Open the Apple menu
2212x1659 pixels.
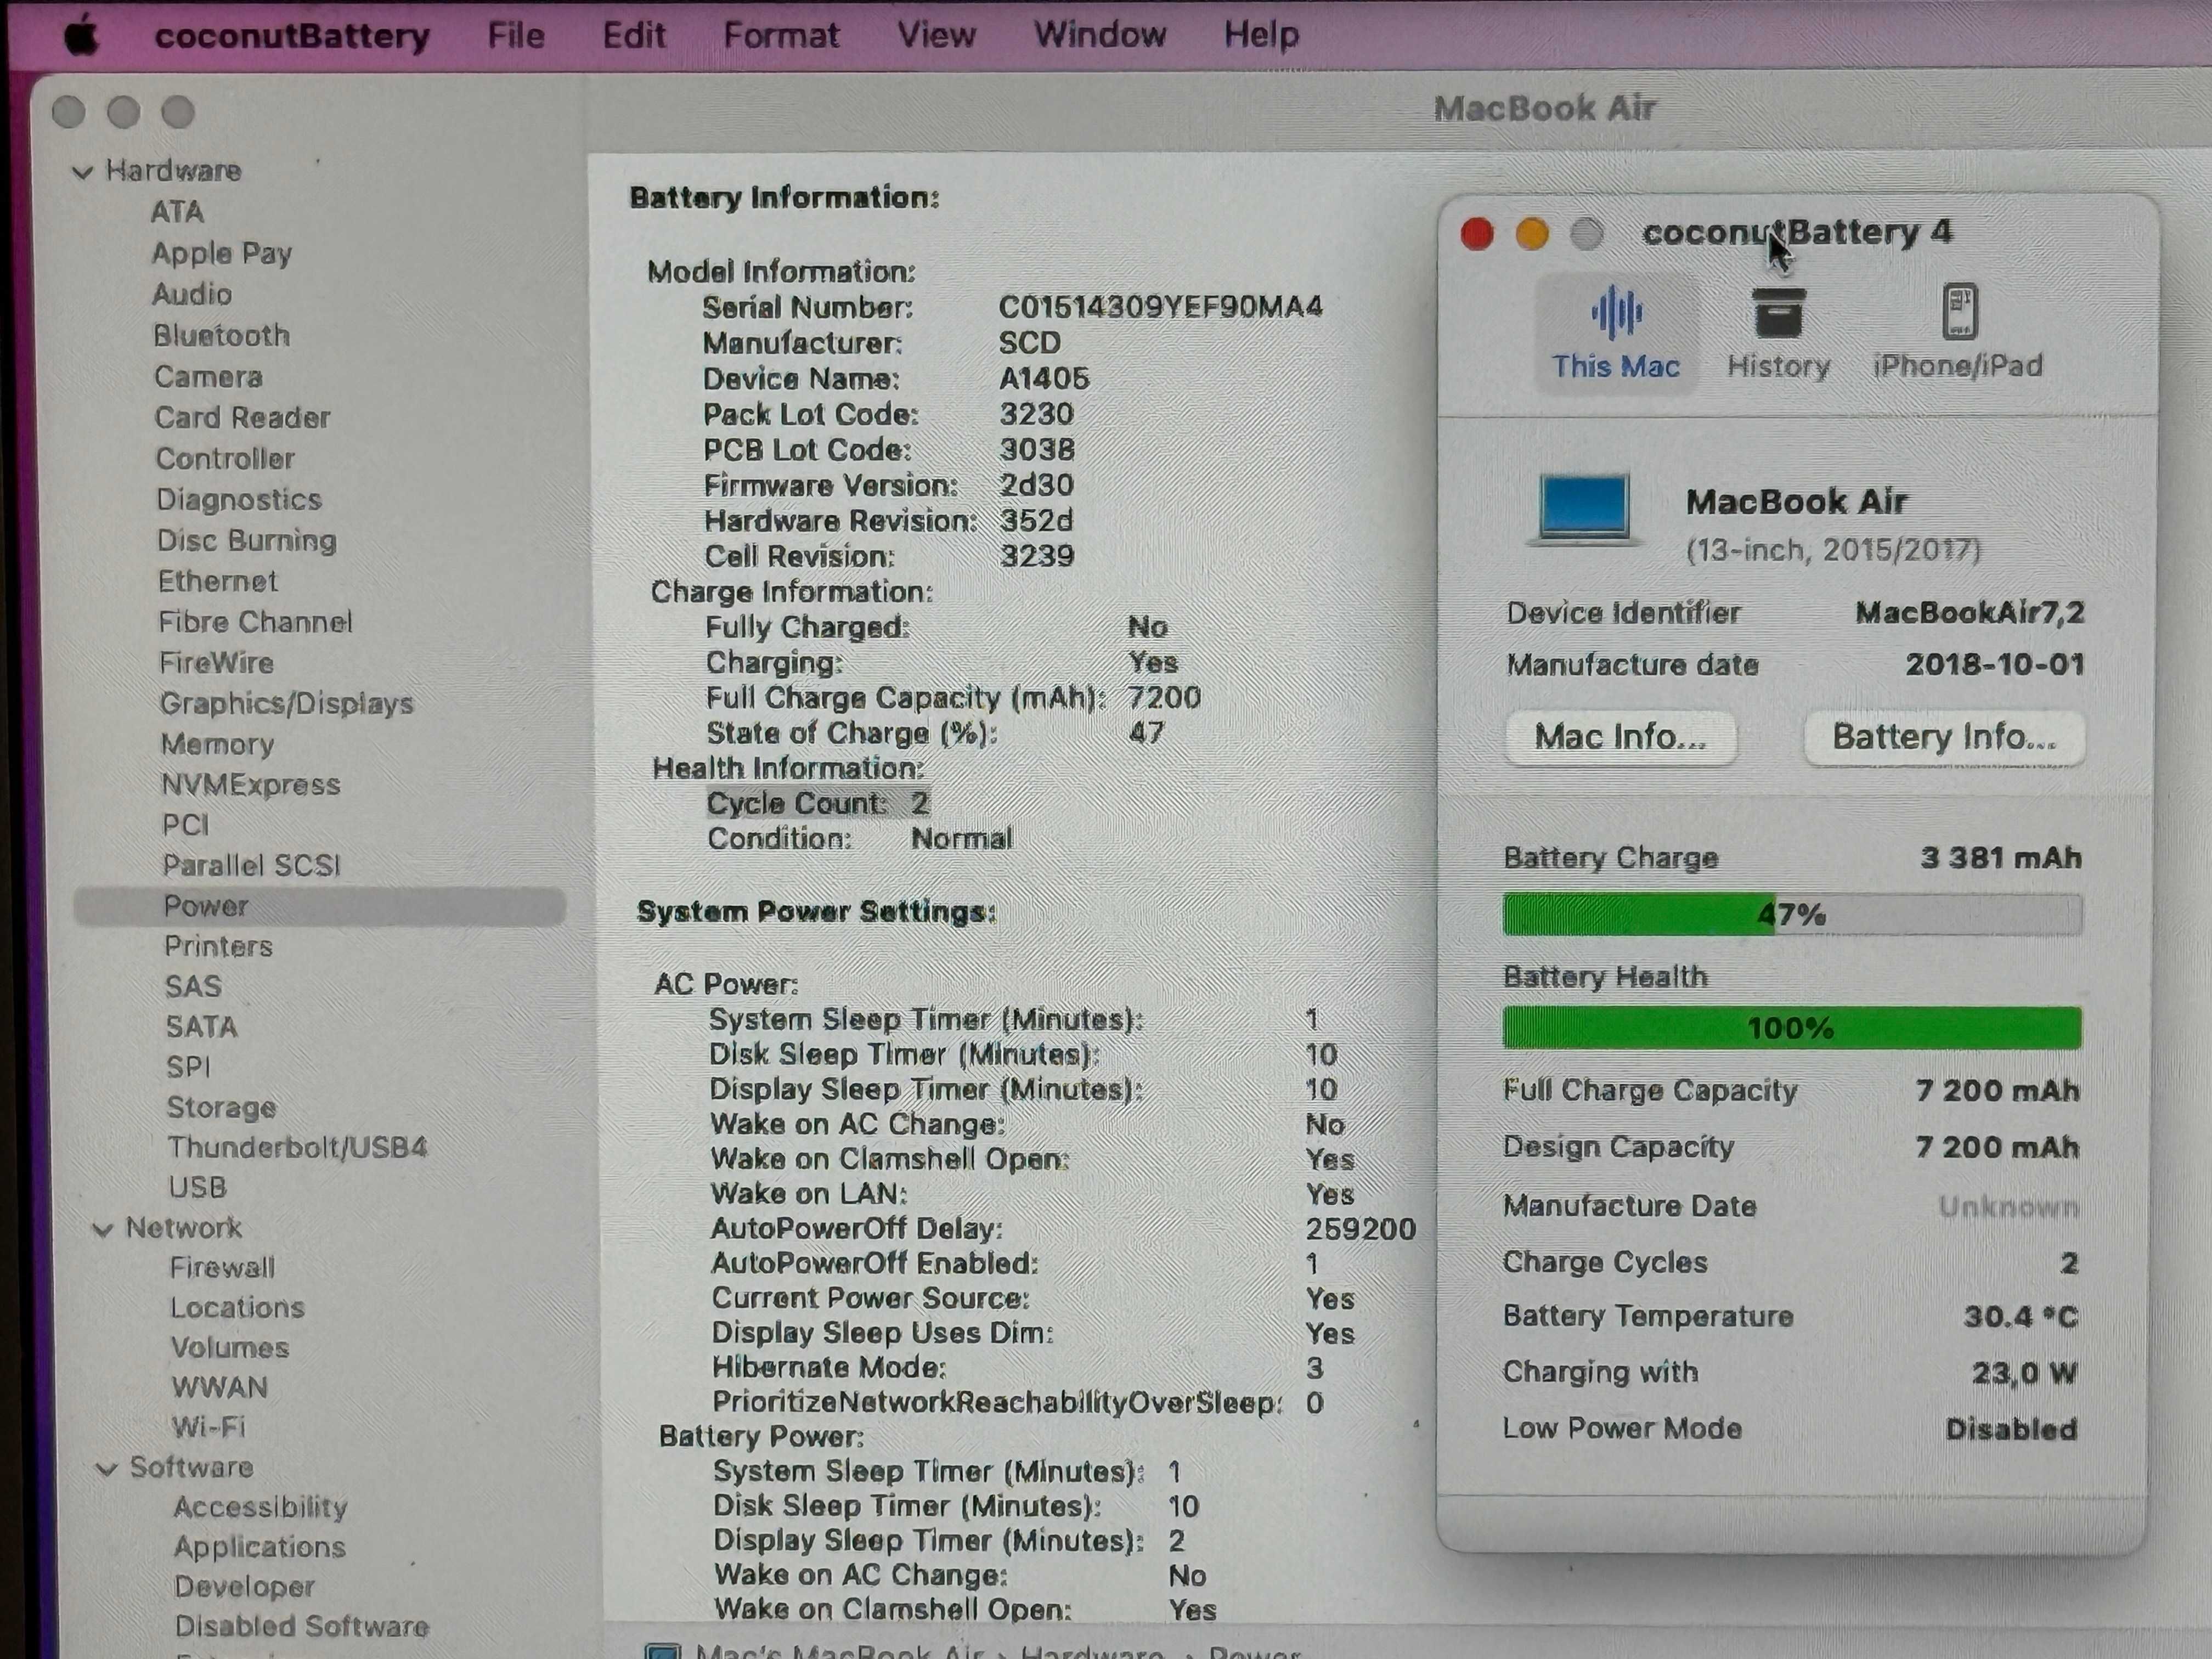pyautogui.click(x=83, y=37)
